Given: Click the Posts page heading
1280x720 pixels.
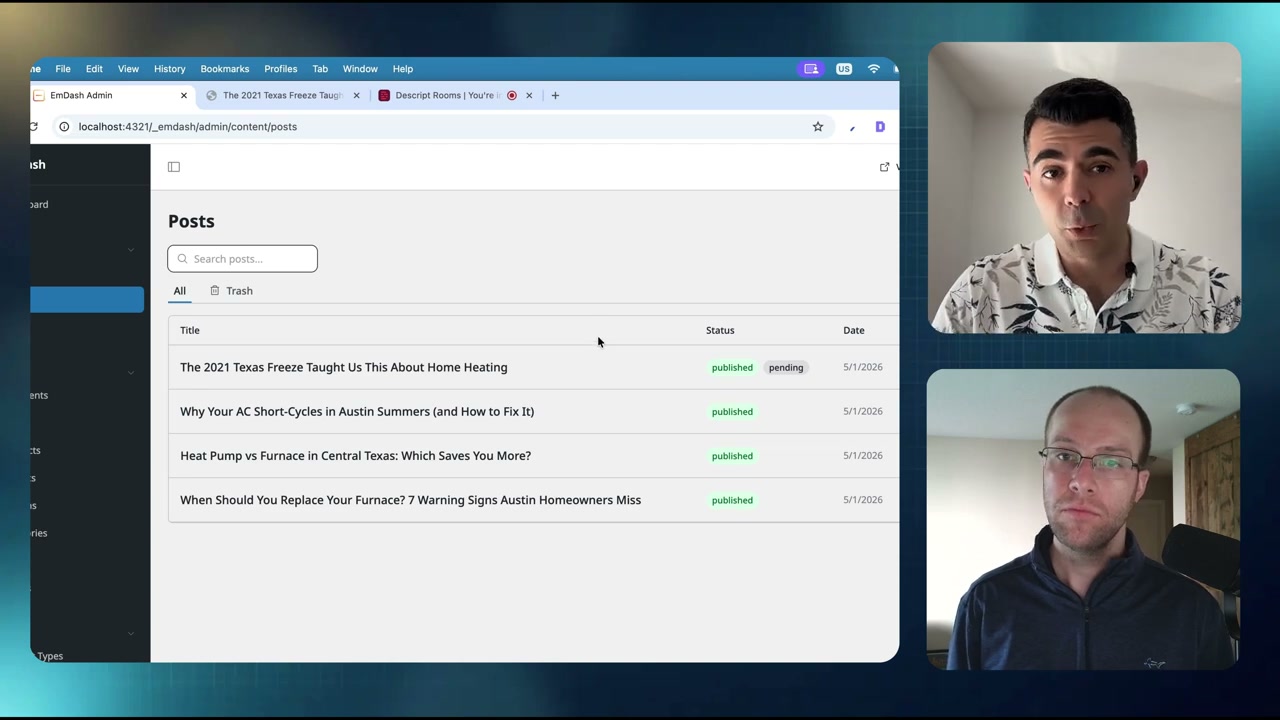Looking at the screenshot, I should [191, 221].
